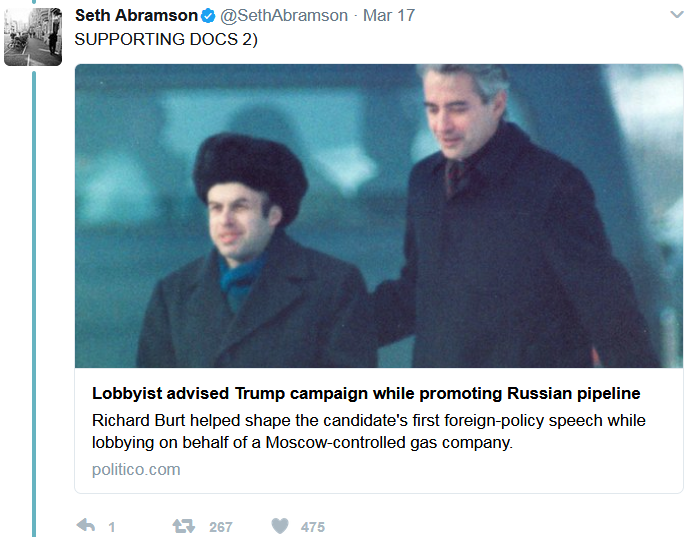Click the blue verified badge
This screenshot has height=537, width=700.
click(207, 15)
